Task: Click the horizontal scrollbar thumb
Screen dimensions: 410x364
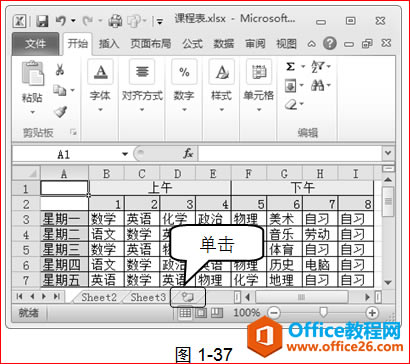Action: (301, 297)
